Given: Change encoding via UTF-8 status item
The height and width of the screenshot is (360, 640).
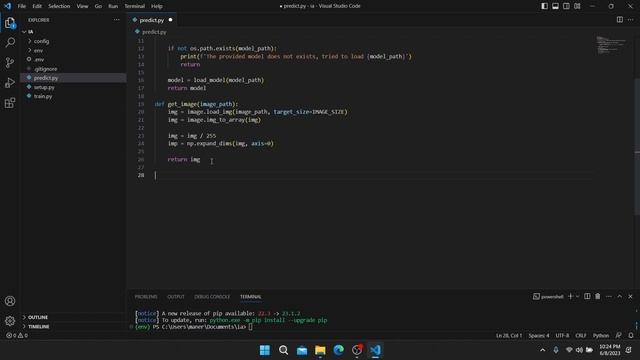Looking at the screenshot, I should pyautogui.click(x=562, y=336).
